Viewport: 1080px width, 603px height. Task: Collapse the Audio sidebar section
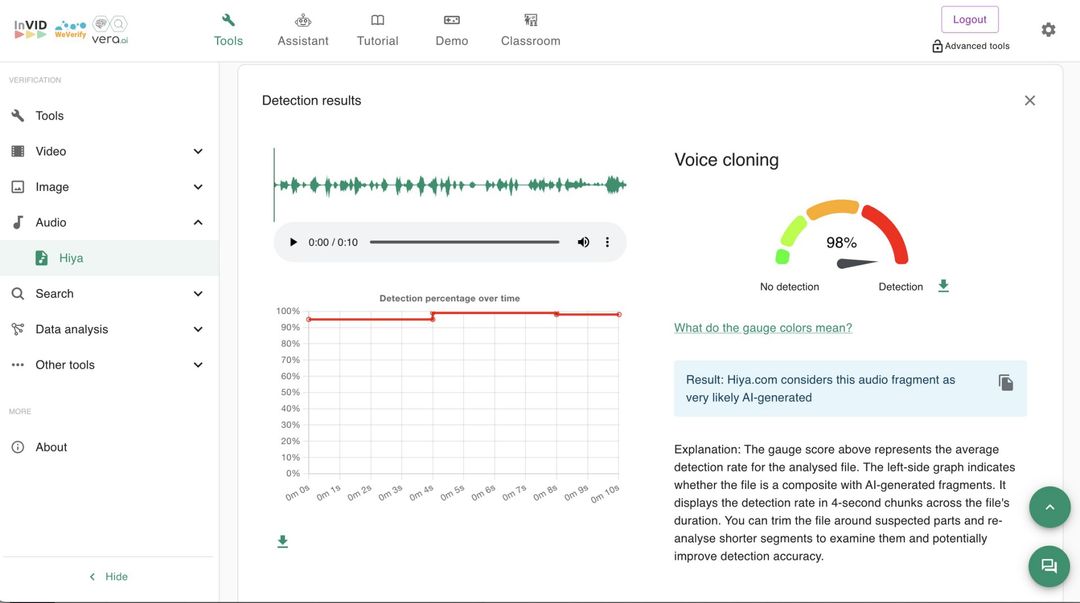tap(198, 222)
